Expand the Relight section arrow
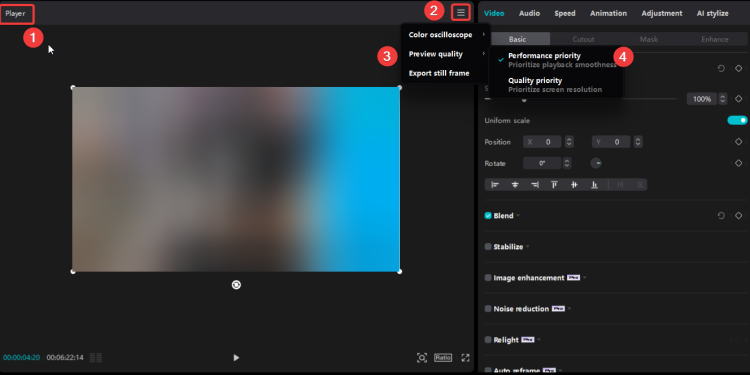This screenshot has width=750, height=375. (539, 340)
